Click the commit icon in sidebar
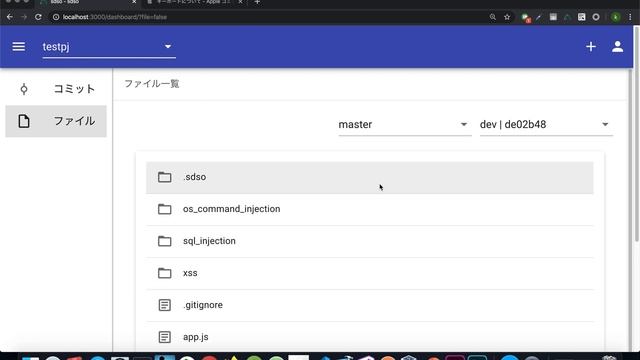Image resolution: width=640 pixels, height=360 pixels. click(x=24, y=89)
